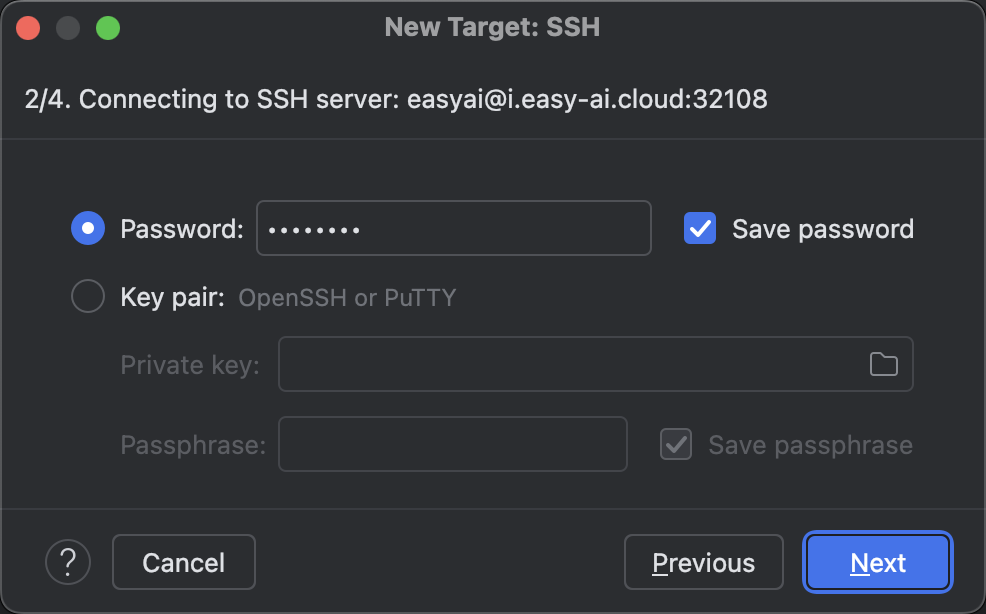Focus the Password input field
Viewport: 986px width, 614px height.
coord(454,228)
